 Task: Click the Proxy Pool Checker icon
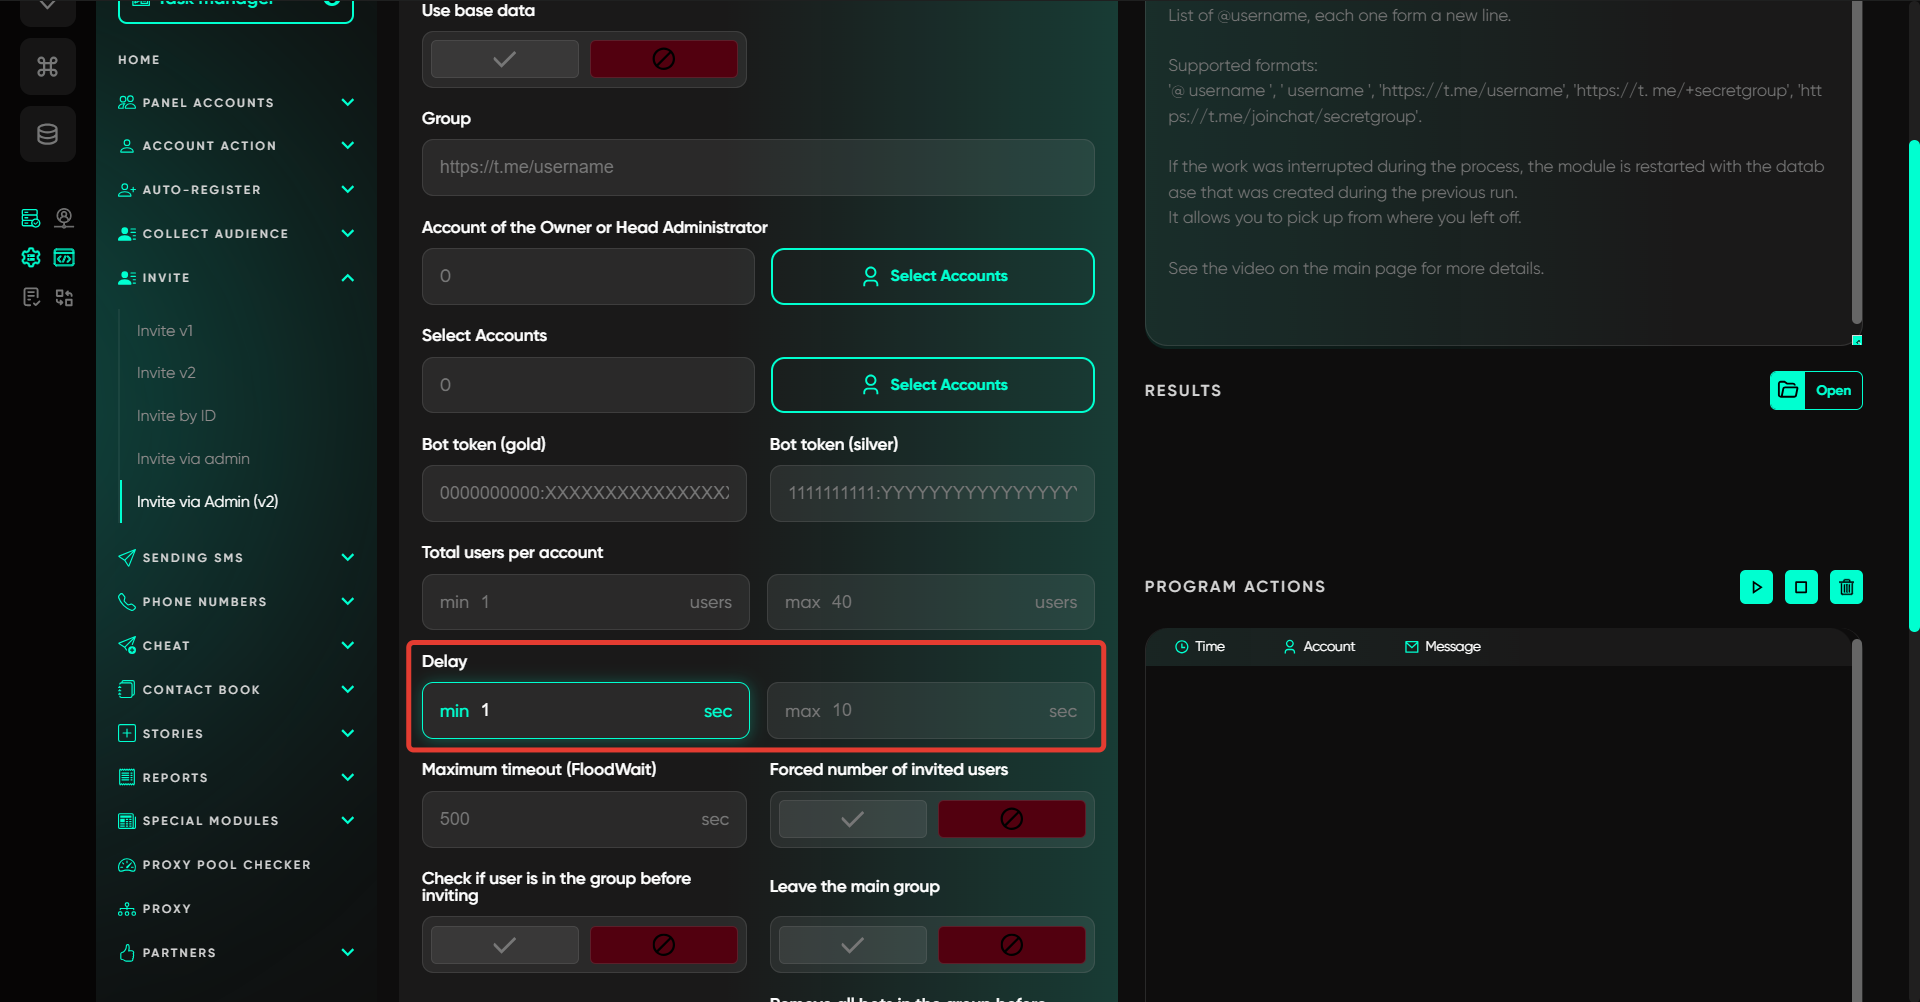127,865
